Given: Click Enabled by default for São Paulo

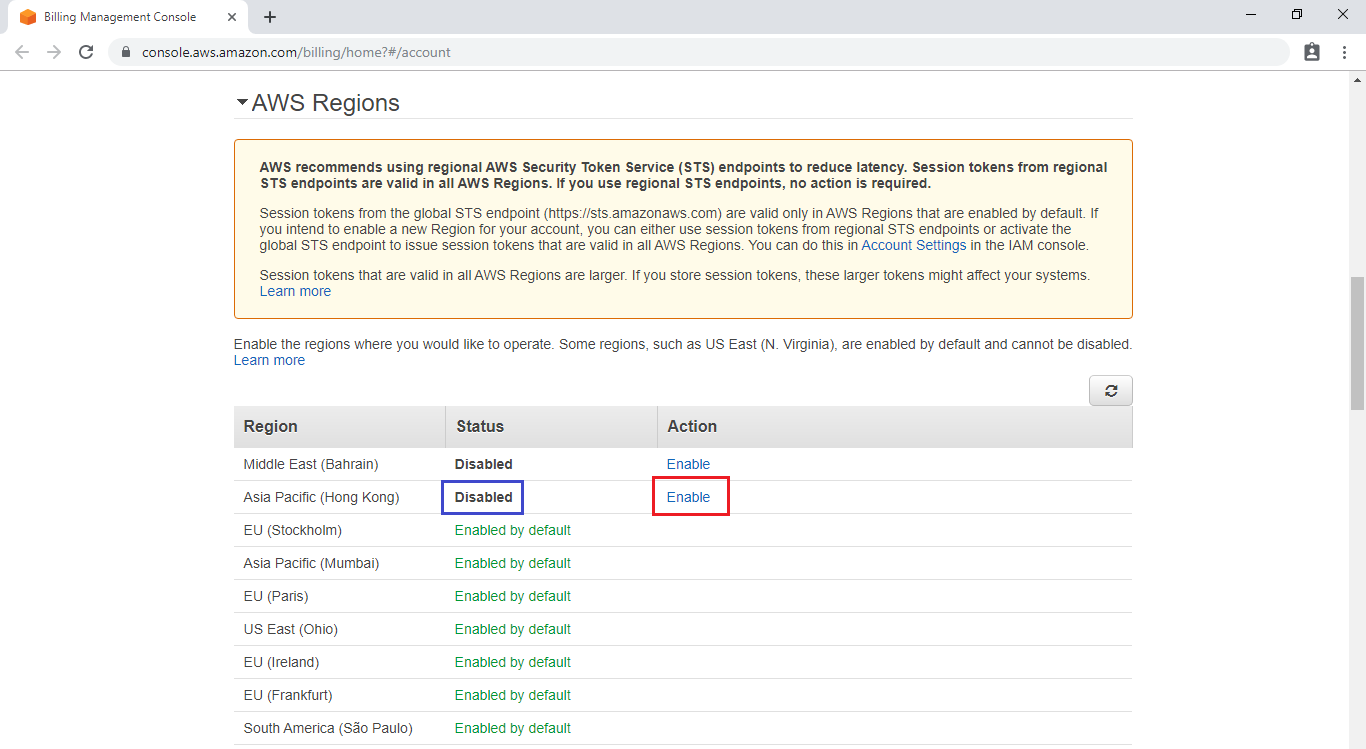Looking at the screenshot, I should click(512, 728).
